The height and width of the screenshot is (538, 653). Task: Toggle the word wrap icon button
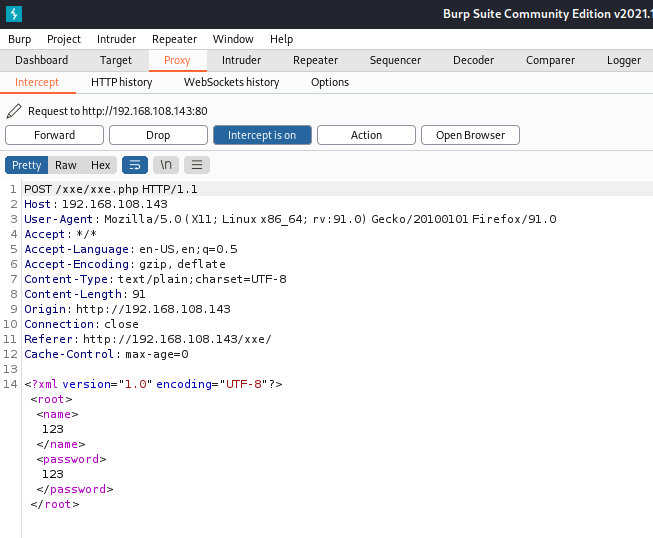point(135,165)
